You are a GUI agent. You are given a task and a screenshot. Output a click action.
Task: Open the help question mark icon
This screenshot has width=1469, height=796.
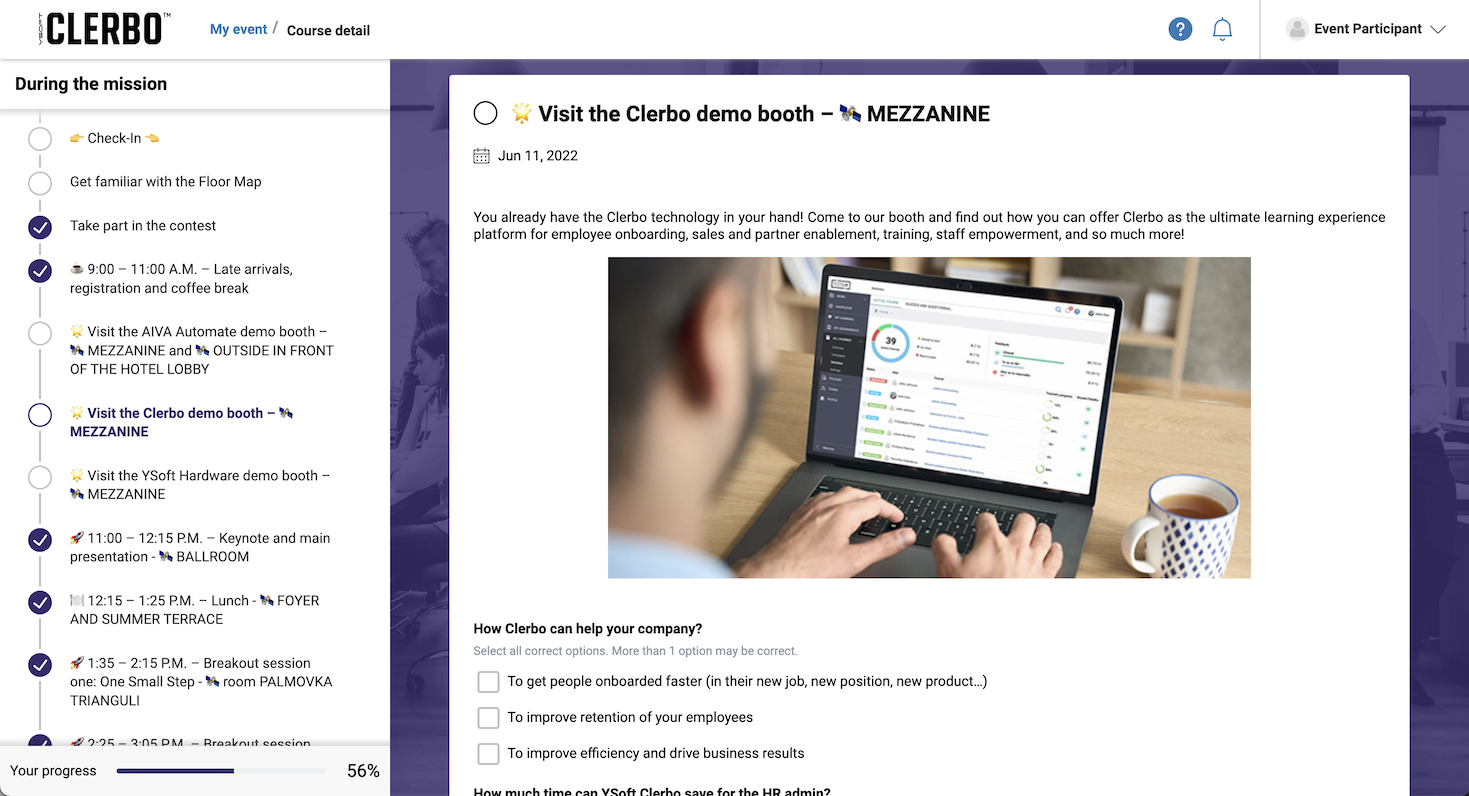[x=1180, y=29]
